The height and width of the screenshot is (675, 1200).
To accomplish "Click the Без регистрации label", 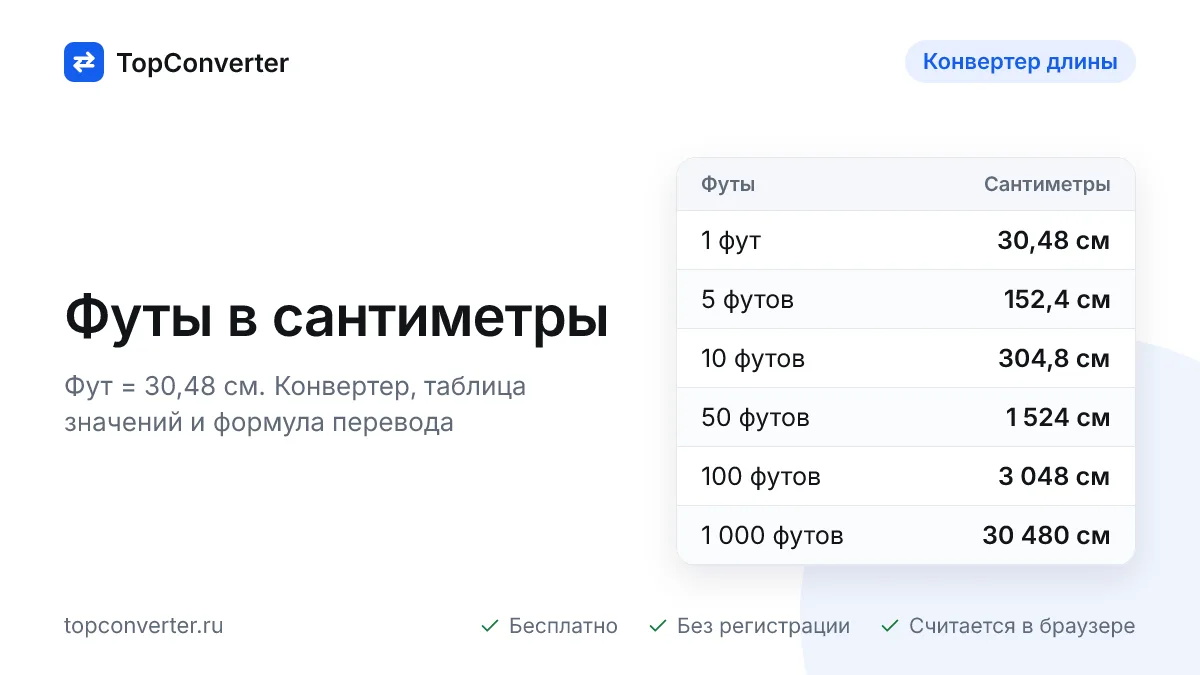I will coord(763,626).
